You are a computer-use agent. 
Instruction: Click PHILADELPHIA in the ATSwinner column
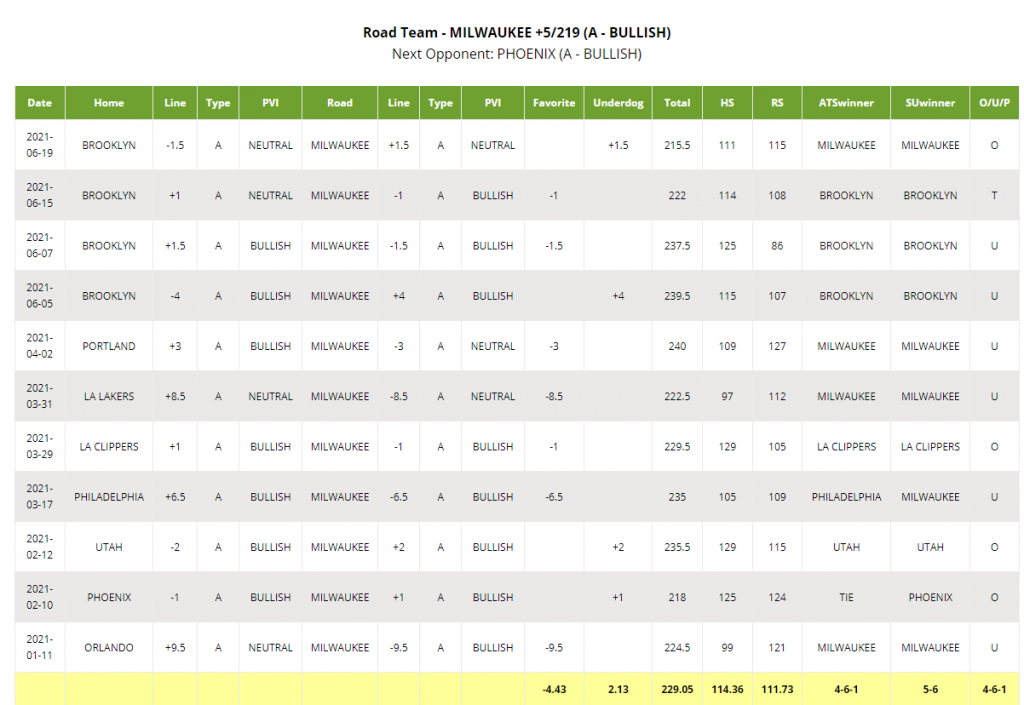point(846,497)
